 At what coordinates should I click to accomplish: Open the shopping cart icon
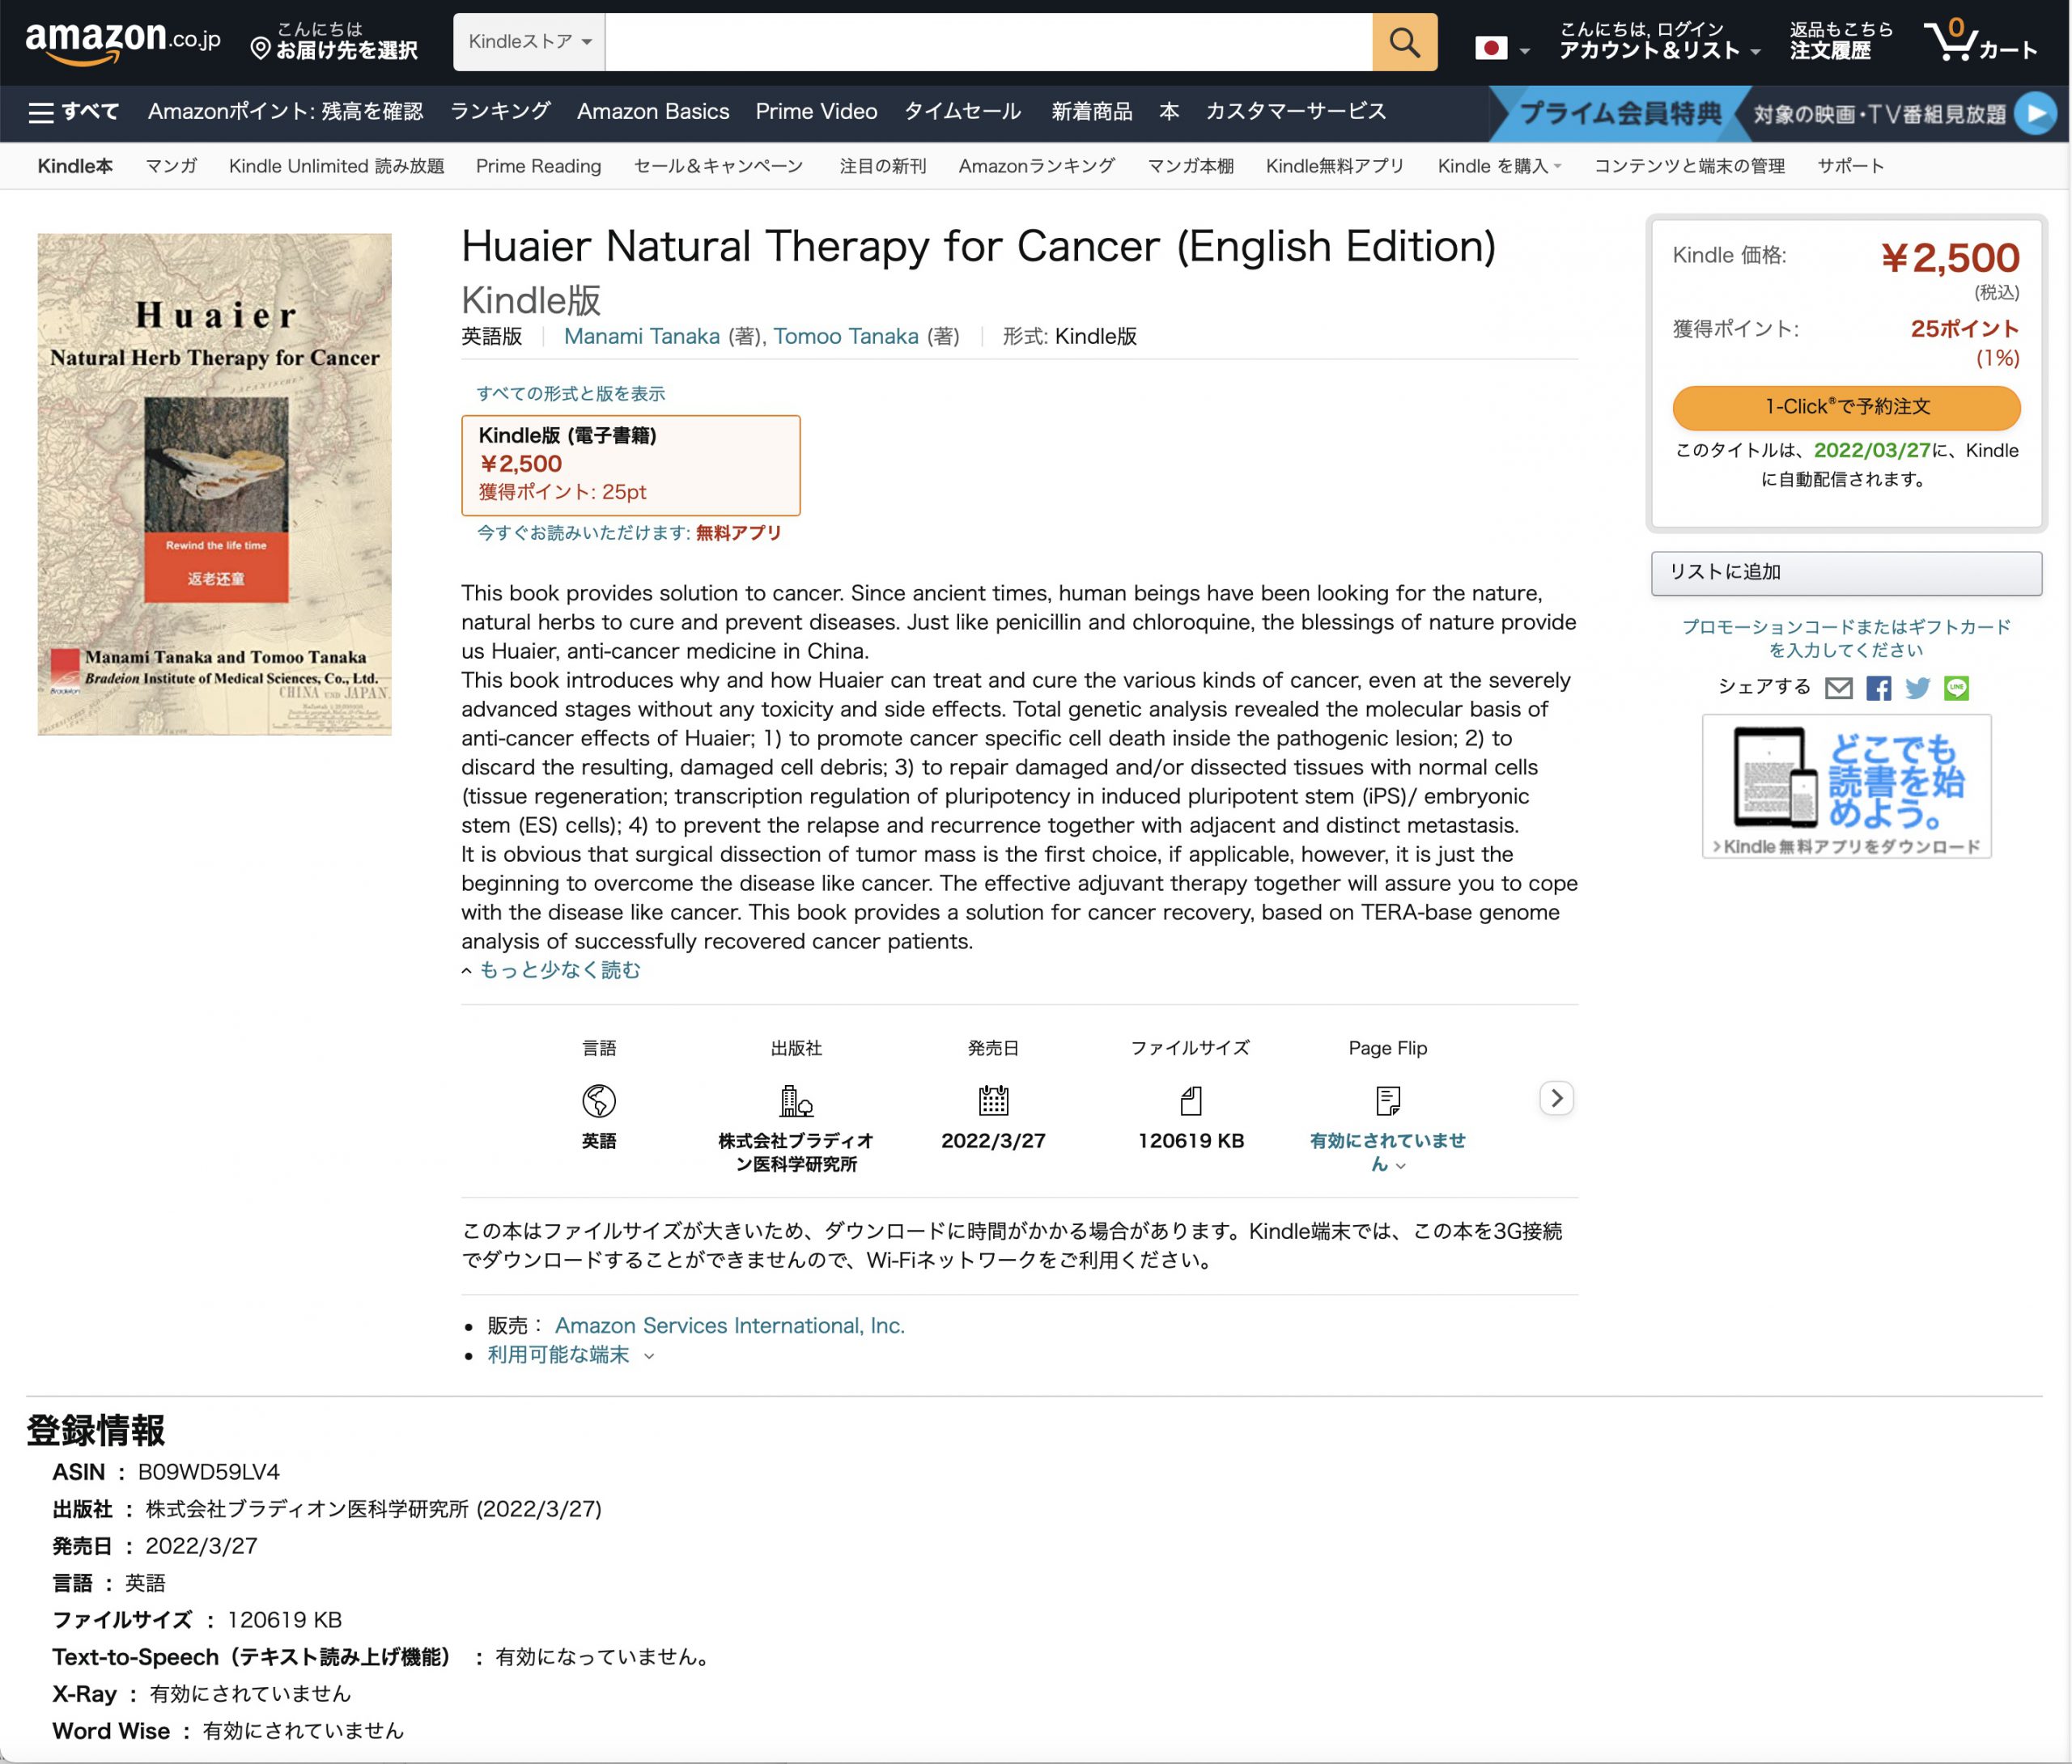coord(1980,41)
